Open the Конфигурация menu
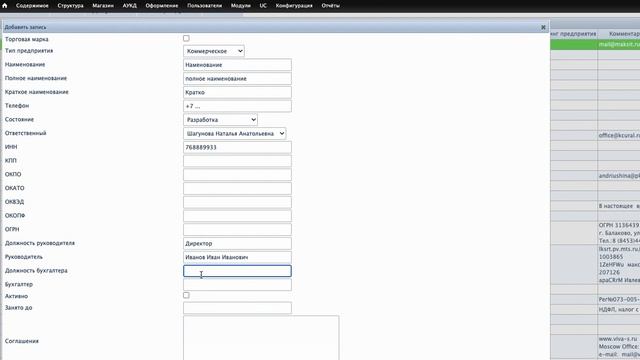 click(294, 6)
